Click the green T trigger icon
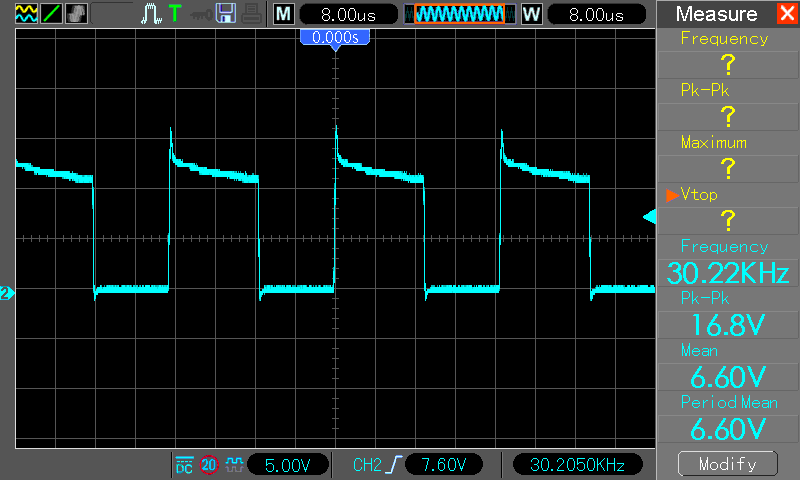Screen dimensions: 800x480 click(x=175, y=13)
